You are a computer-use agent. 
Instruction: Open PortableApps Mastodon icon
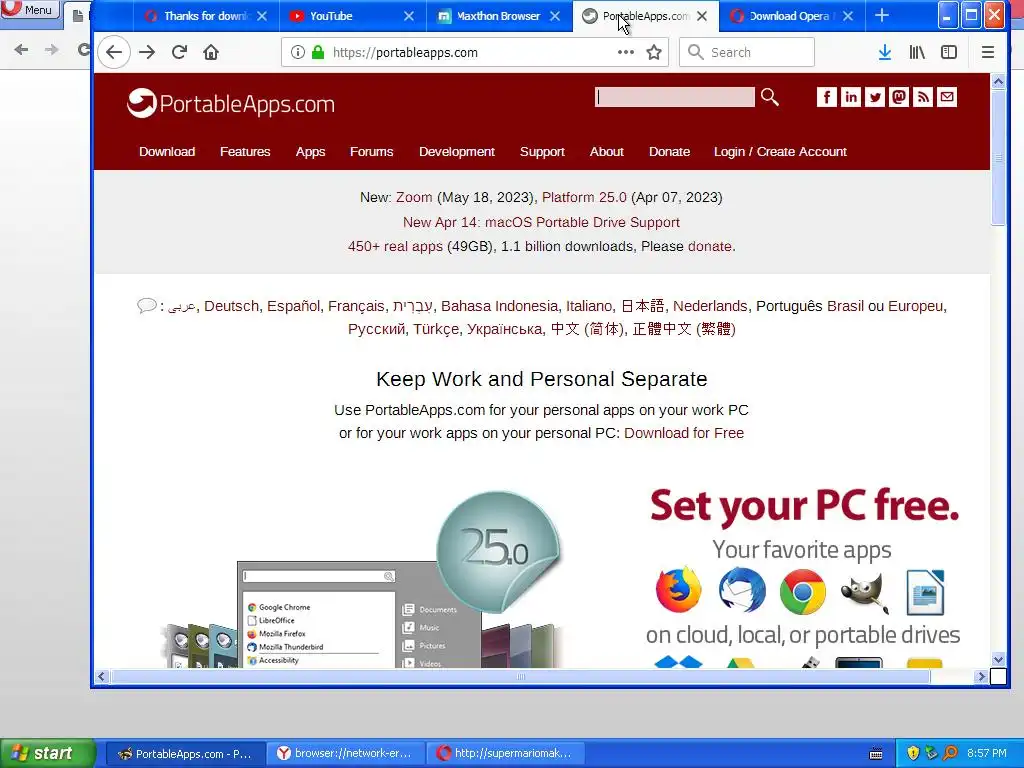(x=899, y=97)
